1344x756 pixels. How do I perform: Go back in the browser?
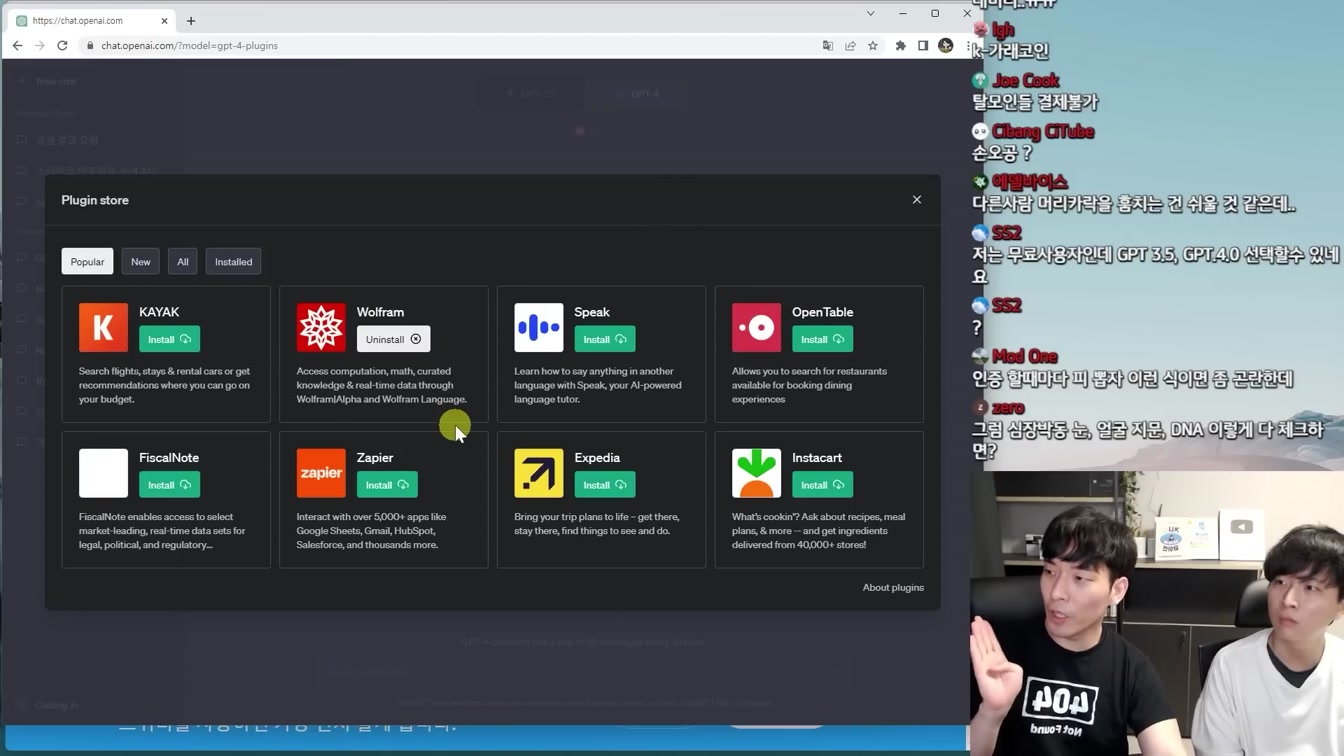[17, 45]
